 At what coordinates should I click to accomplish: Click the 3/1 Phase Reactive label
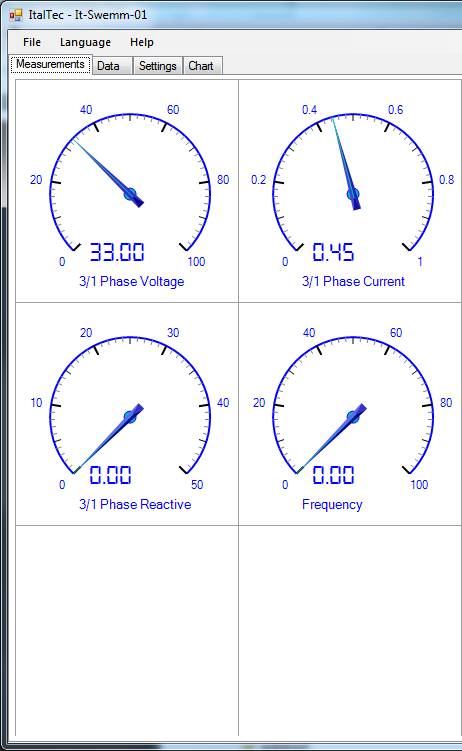point(135,504)
